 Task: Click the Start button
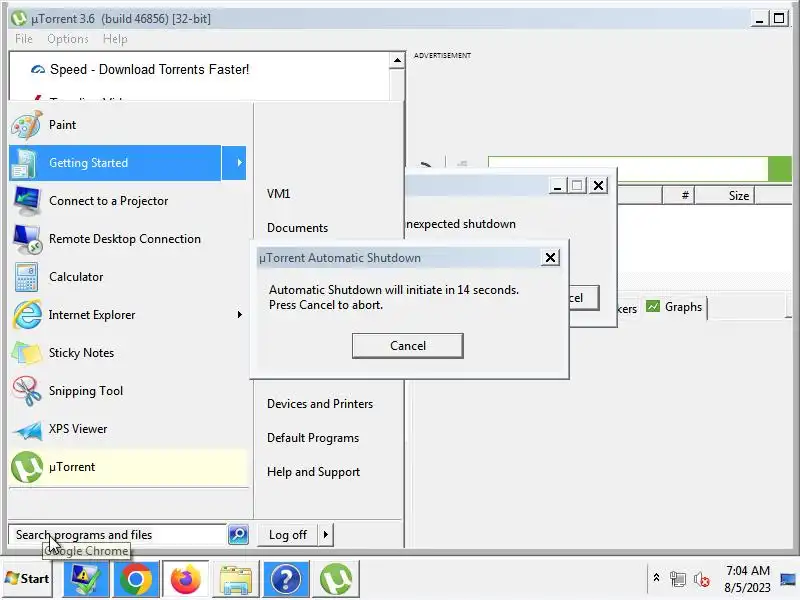click(27, 579)
